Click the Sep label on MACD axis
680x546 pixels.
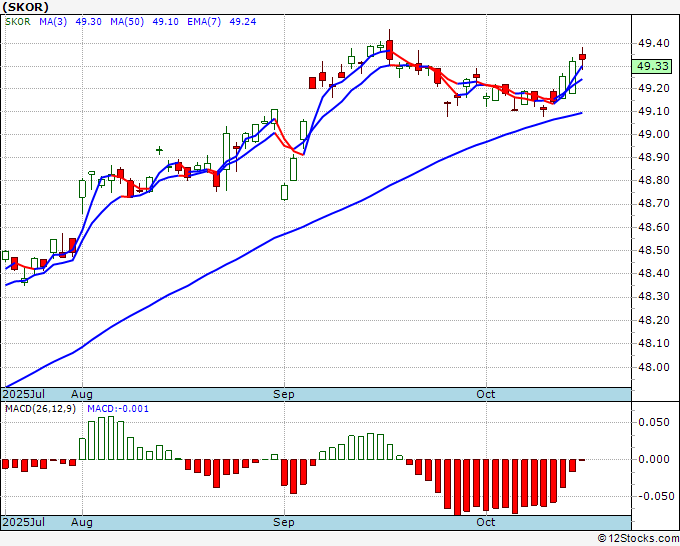tap(284, 522)
